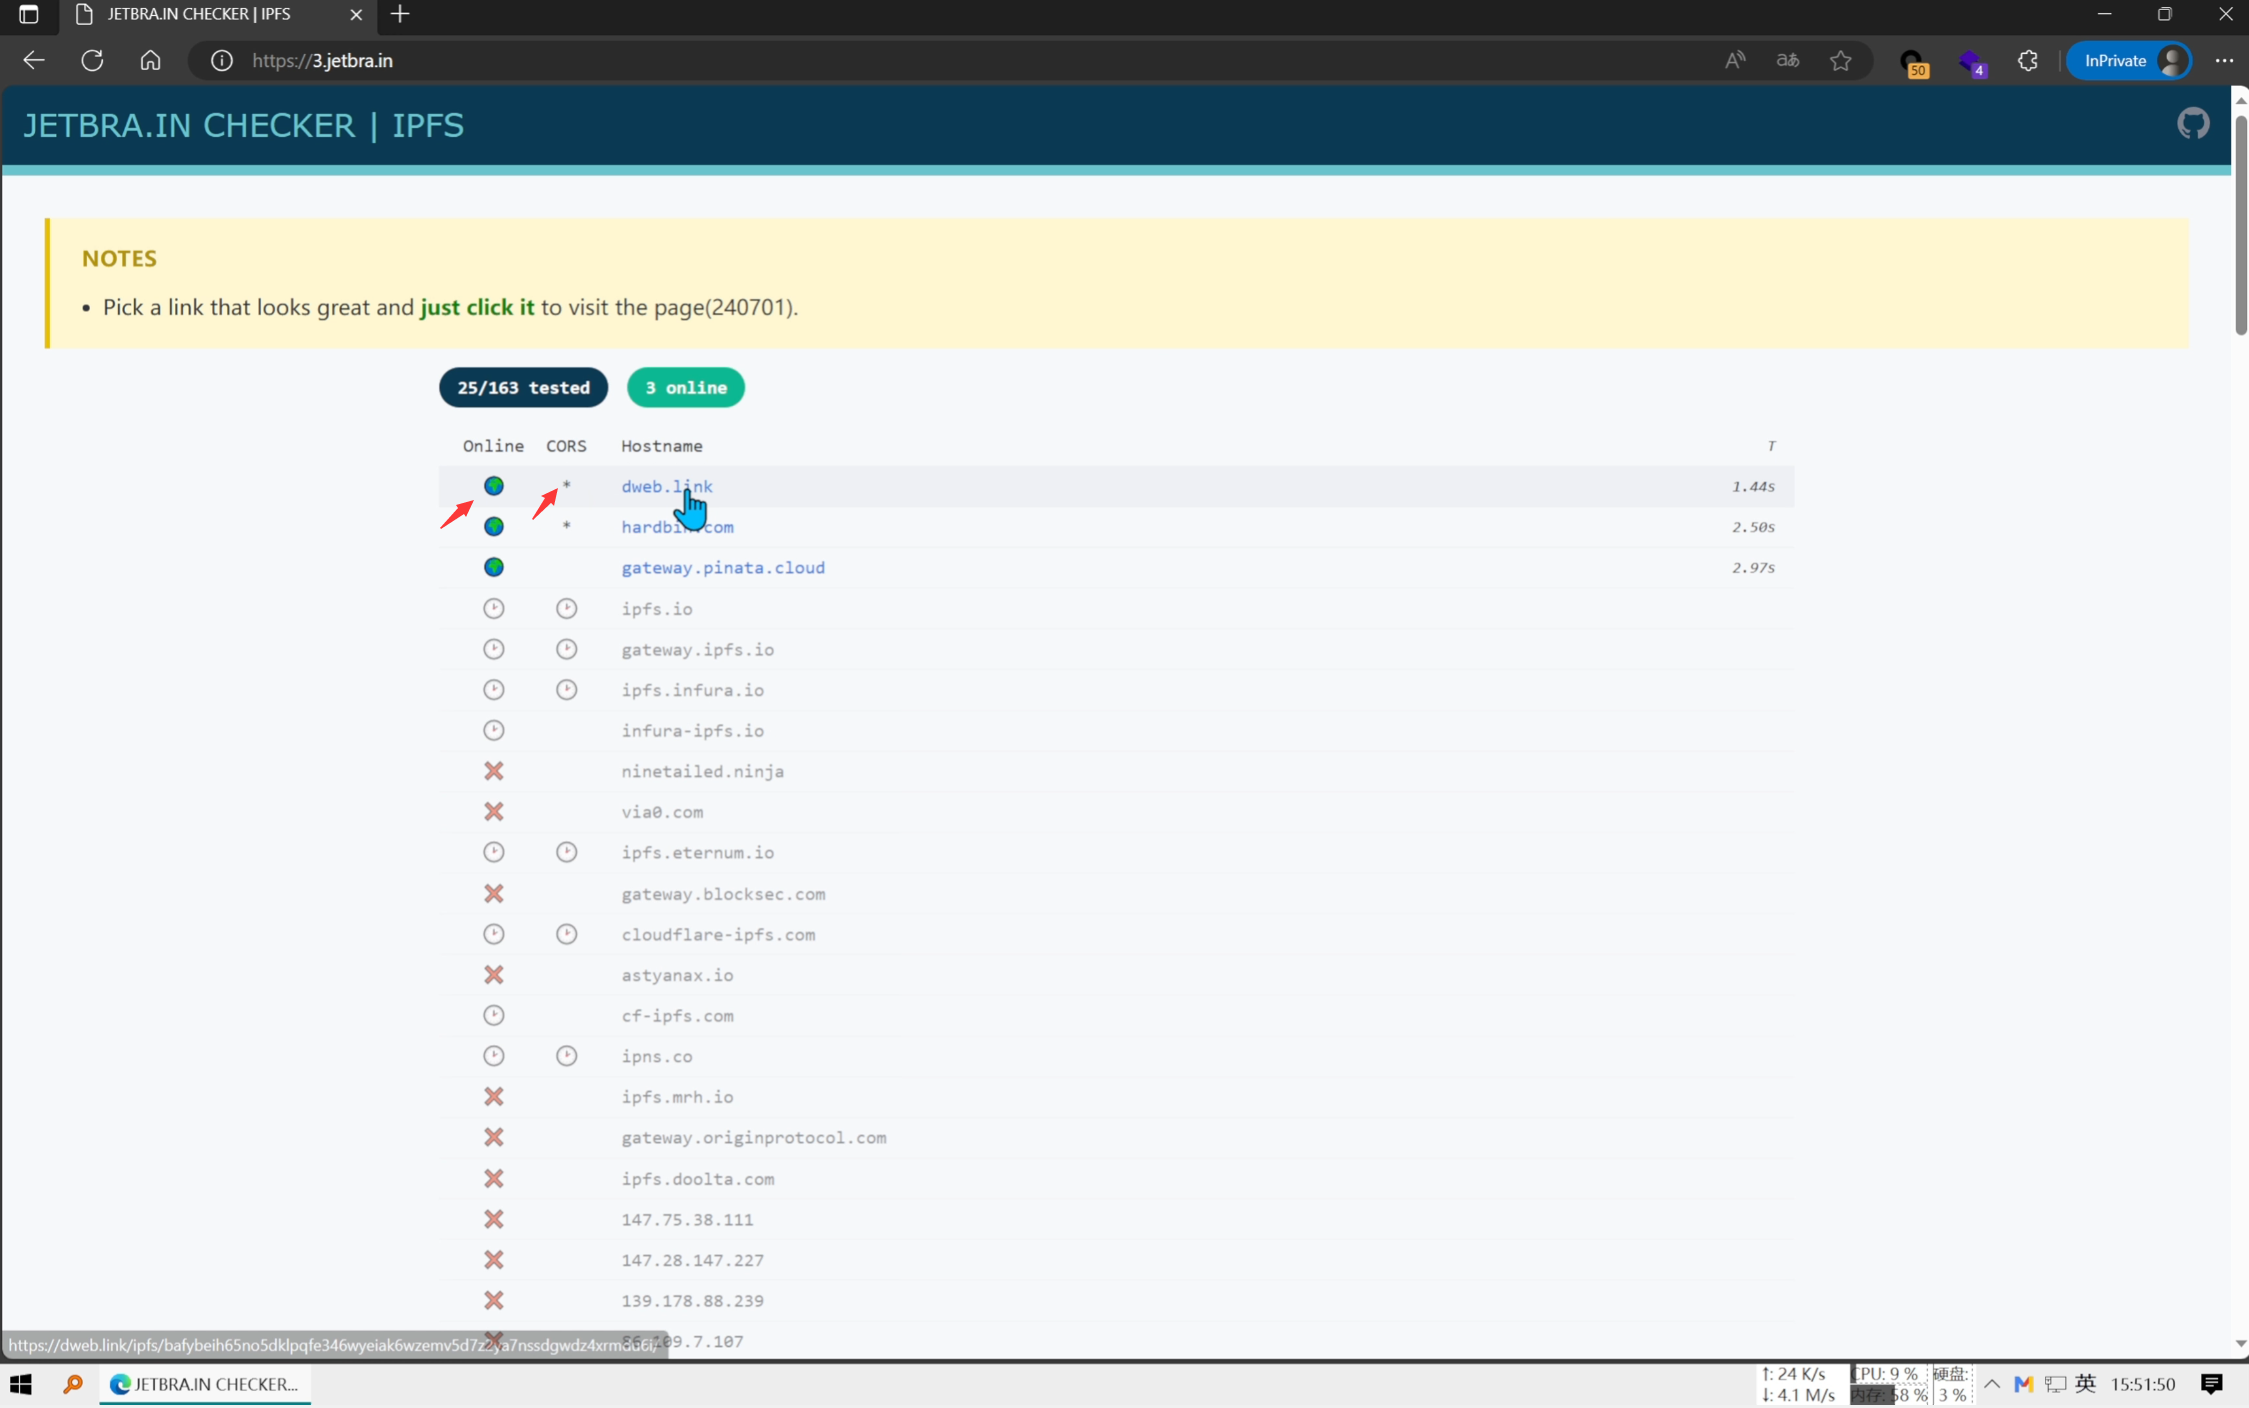Click the ipfs.eternum.io hostname
This screenshot has width=2249, height=1408.
click(697, 852)
